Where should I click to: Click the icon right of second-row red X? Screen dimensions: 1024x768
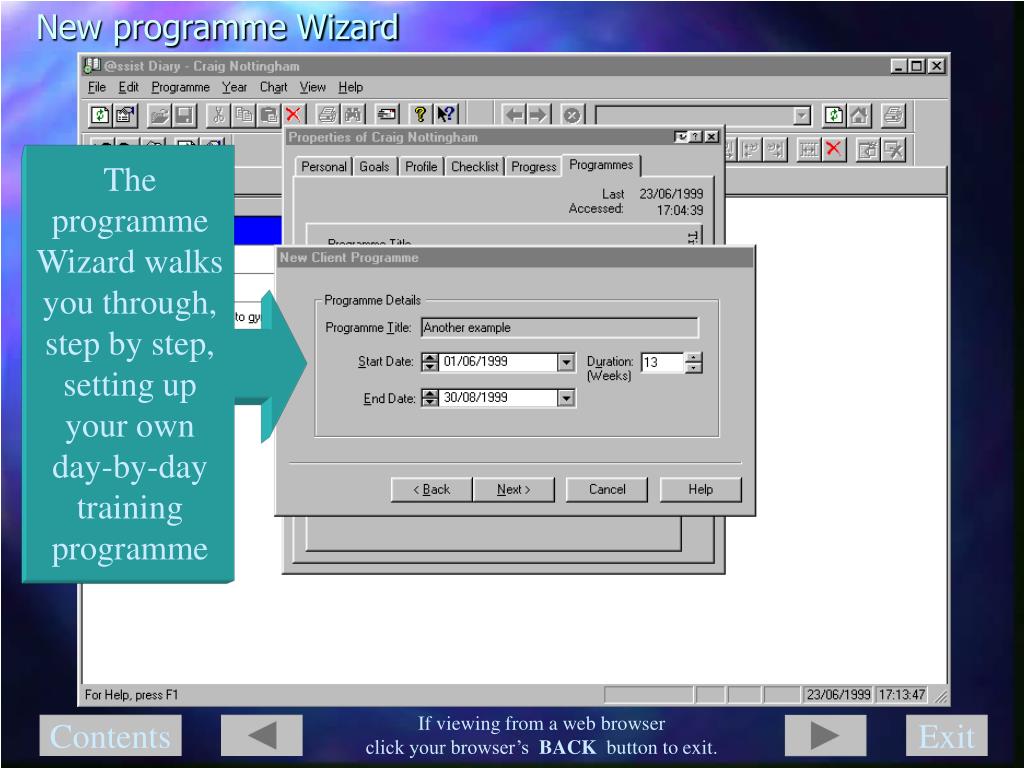click(868, 150)
